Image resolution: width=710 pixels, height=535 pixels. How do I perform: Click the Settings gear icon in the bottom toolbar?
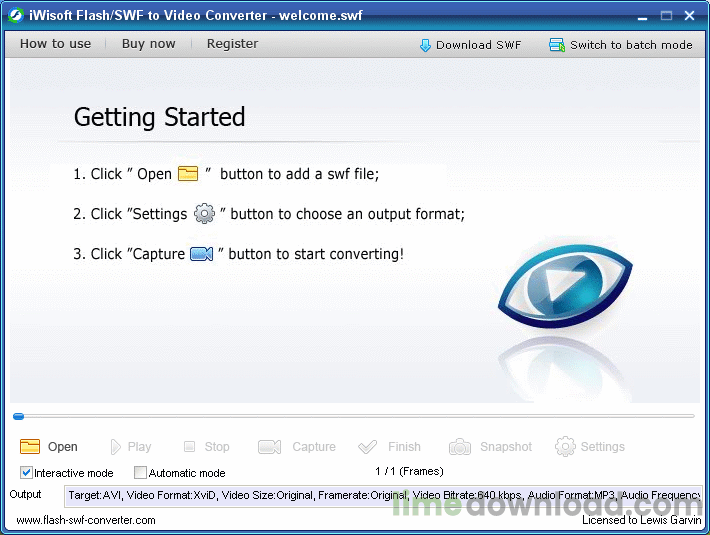[x=565, y=446]
